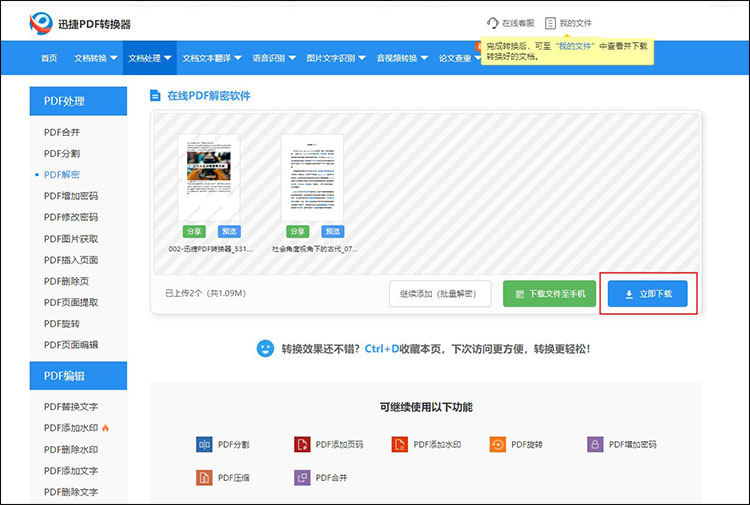Click 预览 under 002-迅捷PDF转换器 file
Screen dimensions: 750x505
229,231
